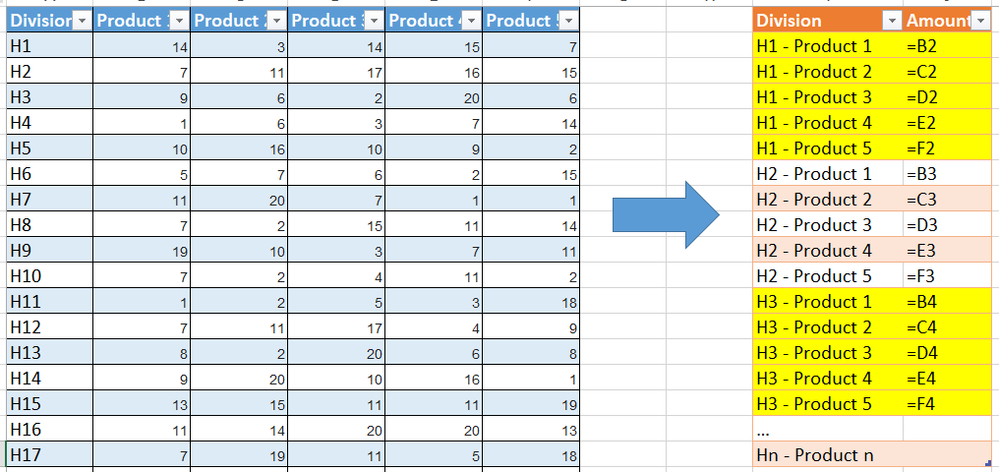Screen dimensions: 999x472
Task: Open the Product 3 column filter dropdown
Action: [374, 22]
